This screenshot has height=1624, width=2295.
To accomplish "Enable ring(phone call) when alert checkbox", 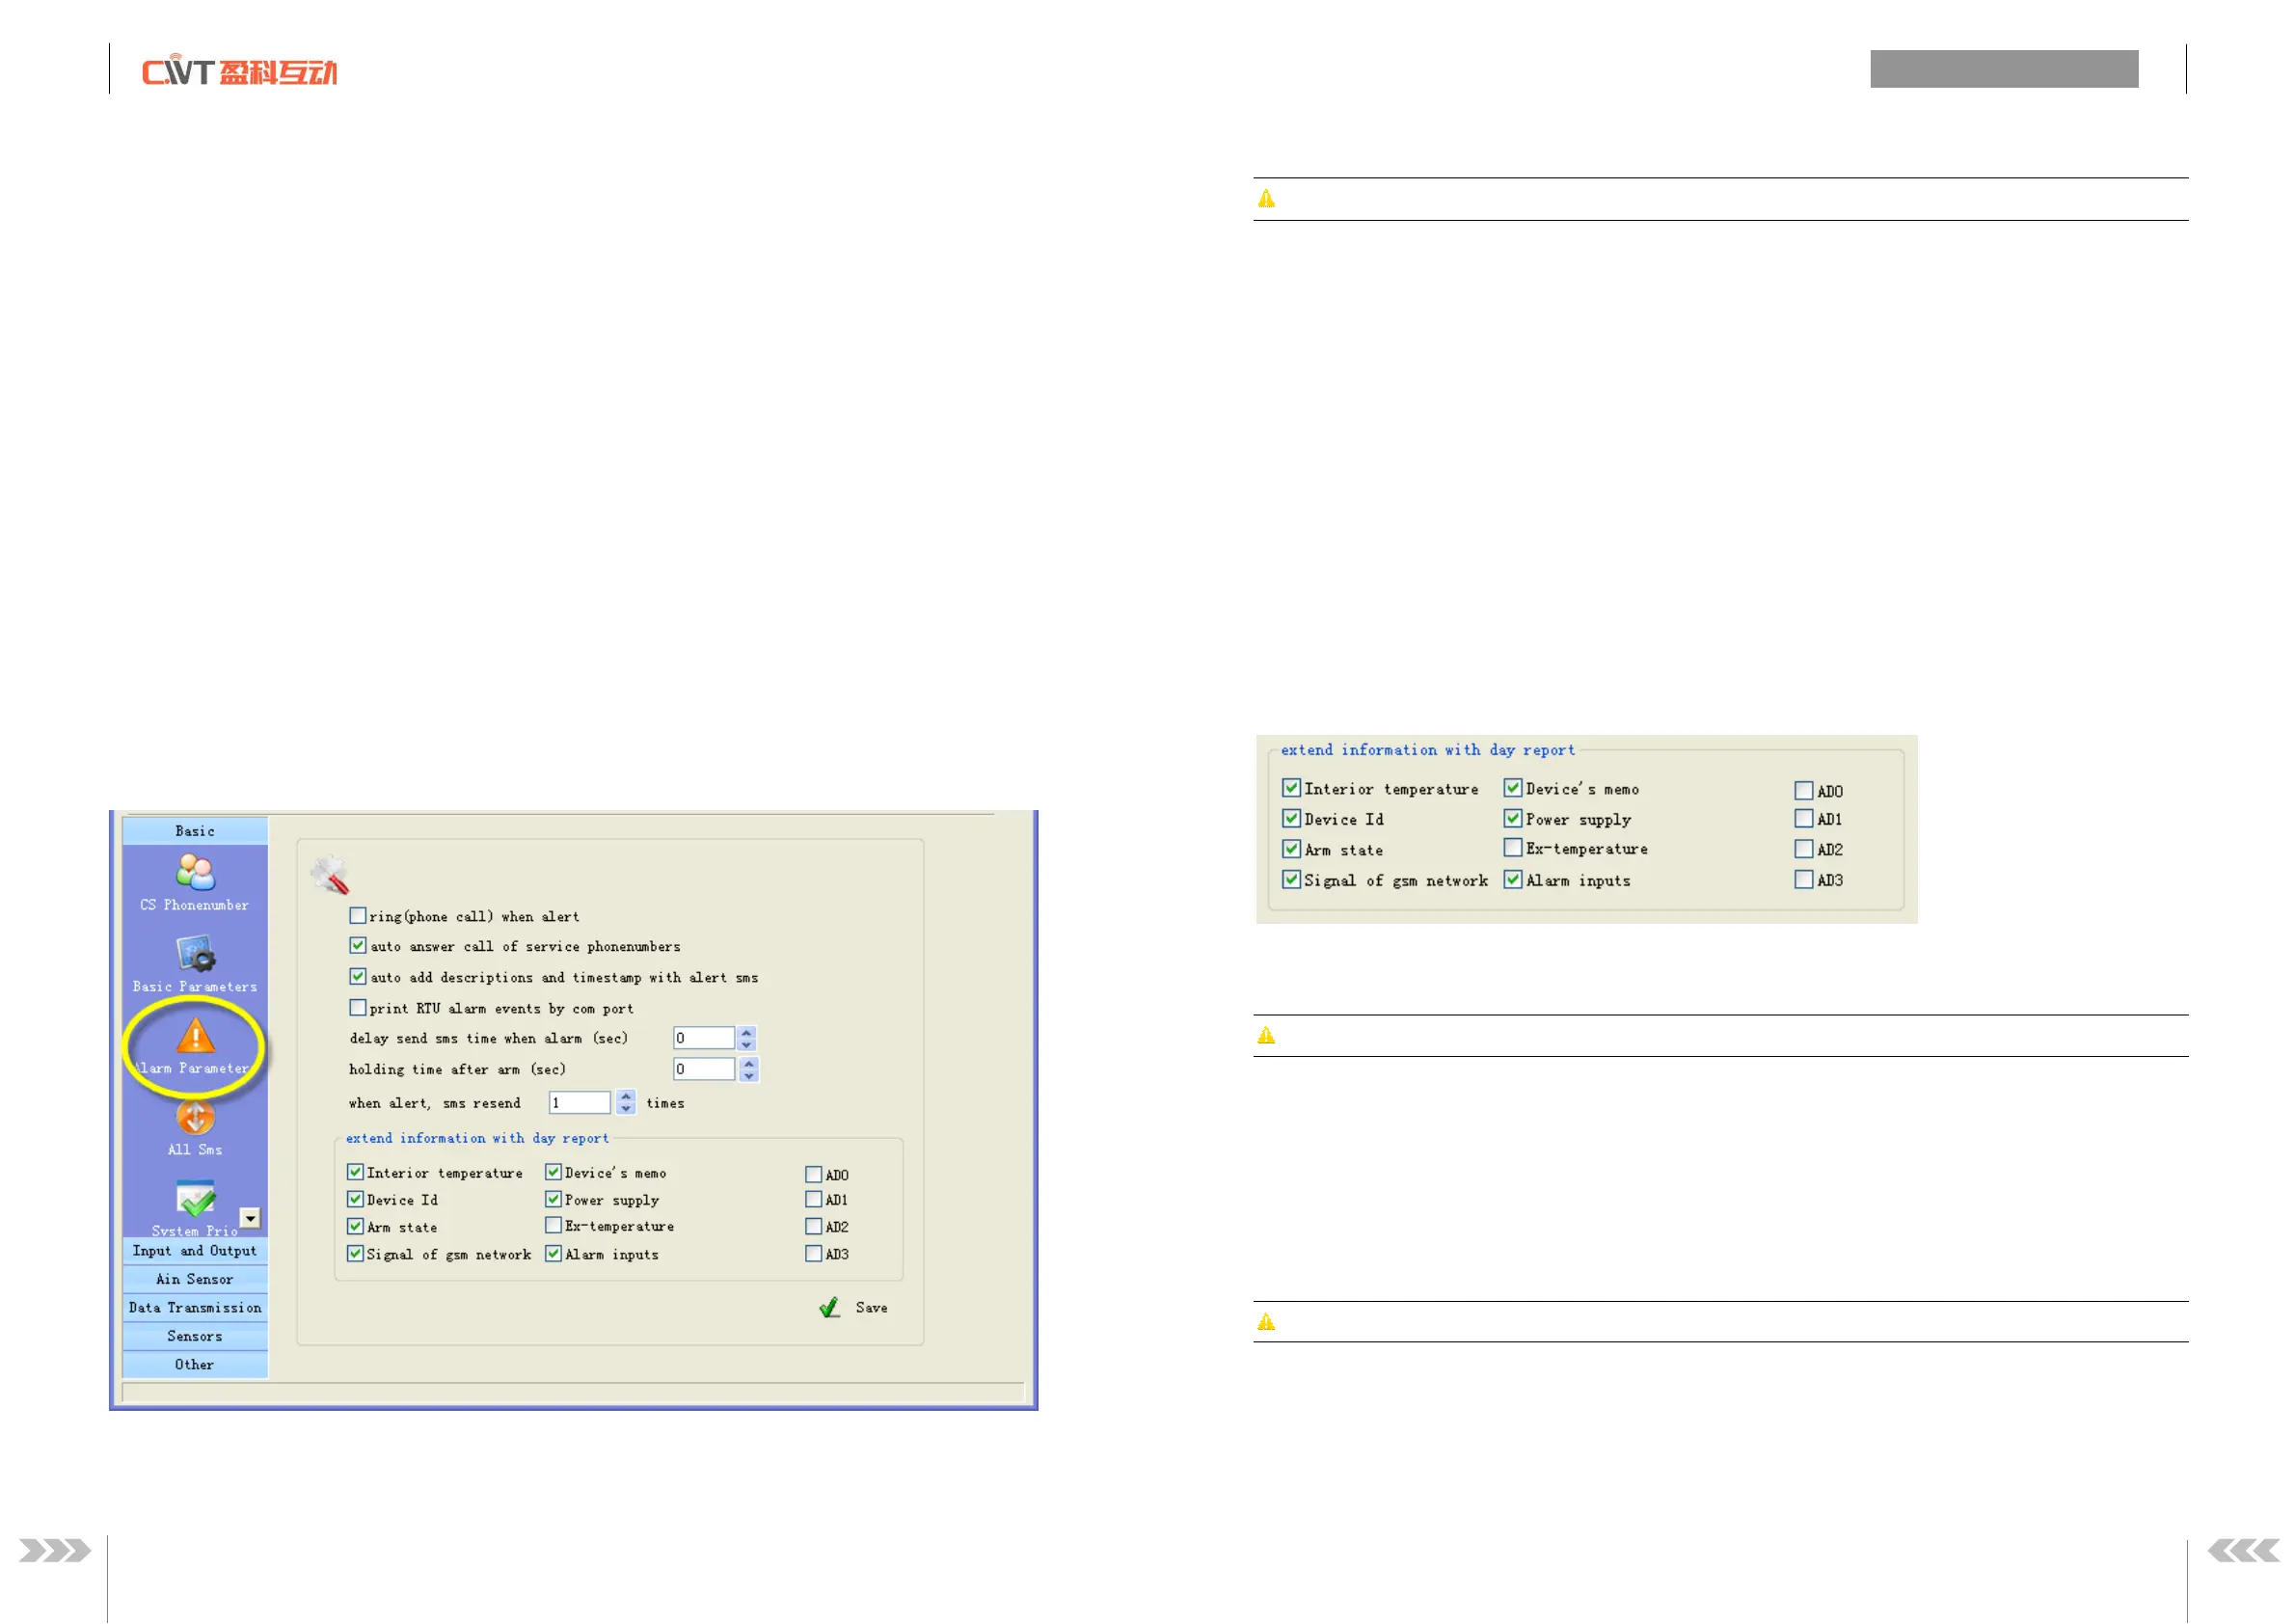I will (x=357, y=916).
